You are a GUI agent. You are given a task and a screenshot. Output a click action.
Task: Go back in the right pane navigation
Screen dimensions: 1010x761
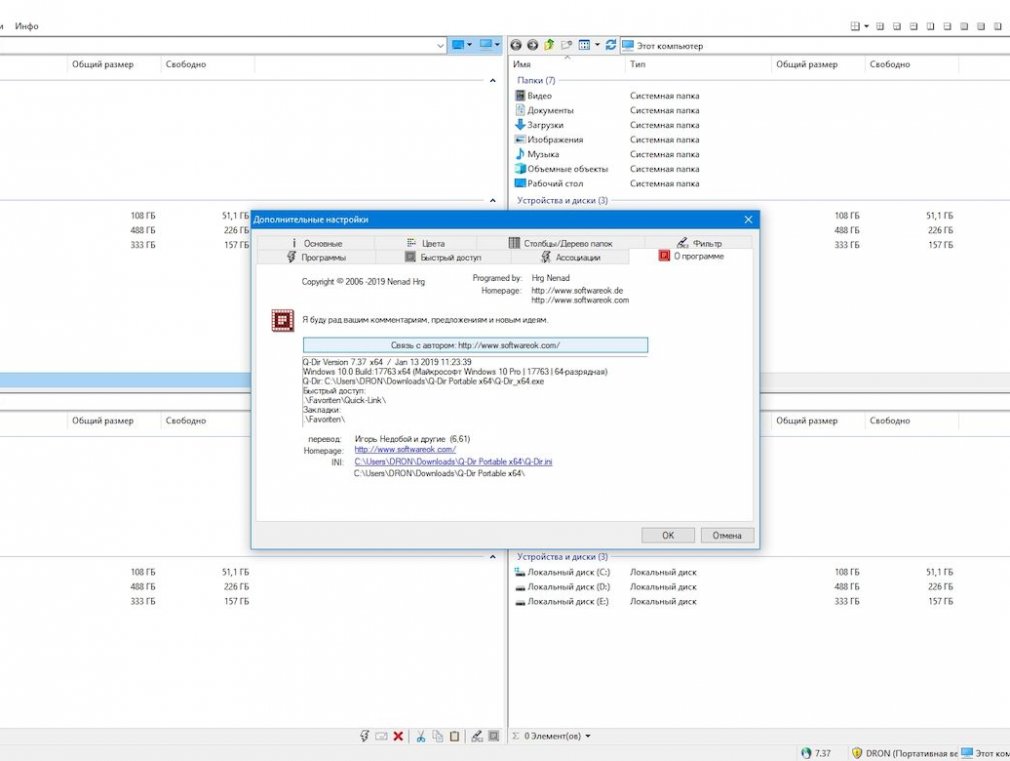(x=515, y=45)
